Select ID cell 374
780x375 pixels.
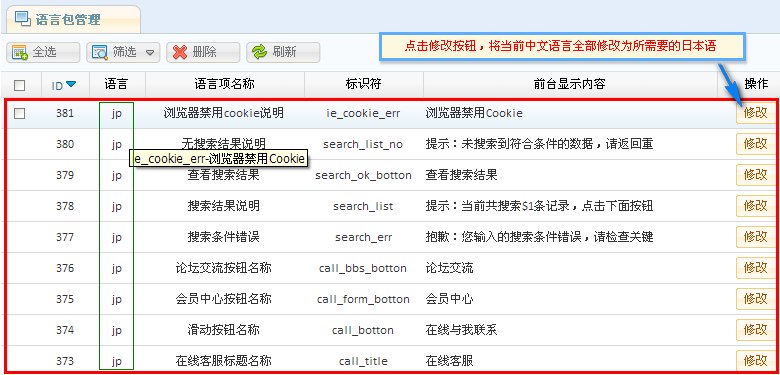65,330
